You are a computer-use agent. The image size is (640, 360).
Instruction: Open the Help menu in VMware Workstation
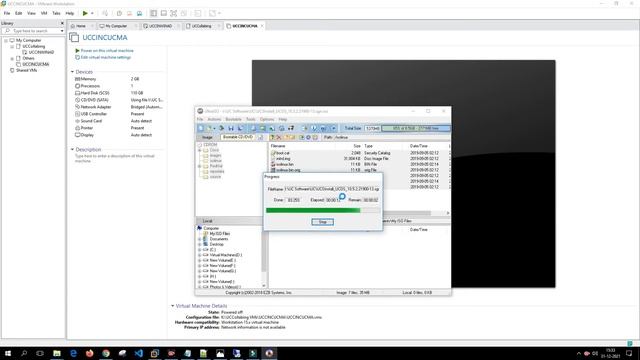[70, 13]
